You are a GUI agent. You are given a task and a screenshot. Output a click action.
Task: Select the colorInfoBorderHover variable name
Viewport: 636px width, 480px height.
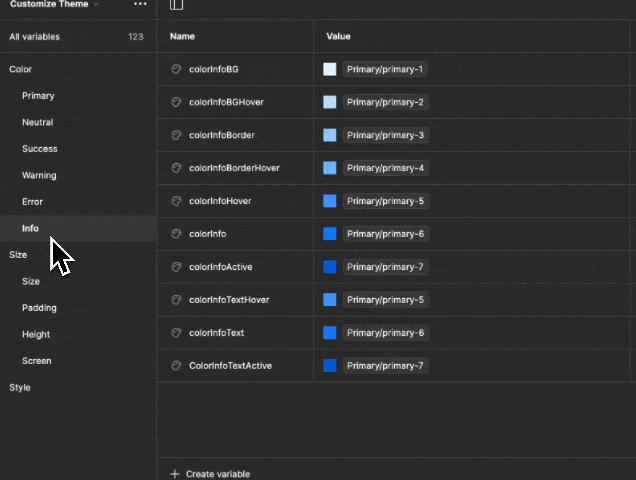[234, 168]
